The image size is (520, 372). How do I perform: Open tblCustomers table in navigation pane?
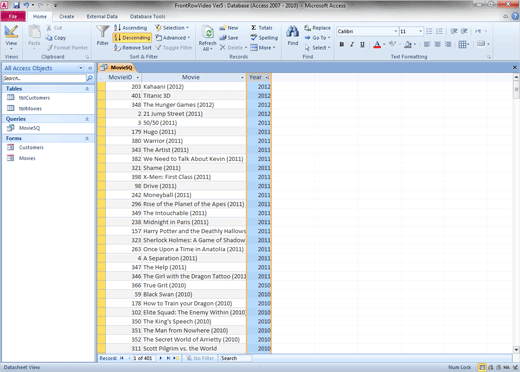(34, 98)
